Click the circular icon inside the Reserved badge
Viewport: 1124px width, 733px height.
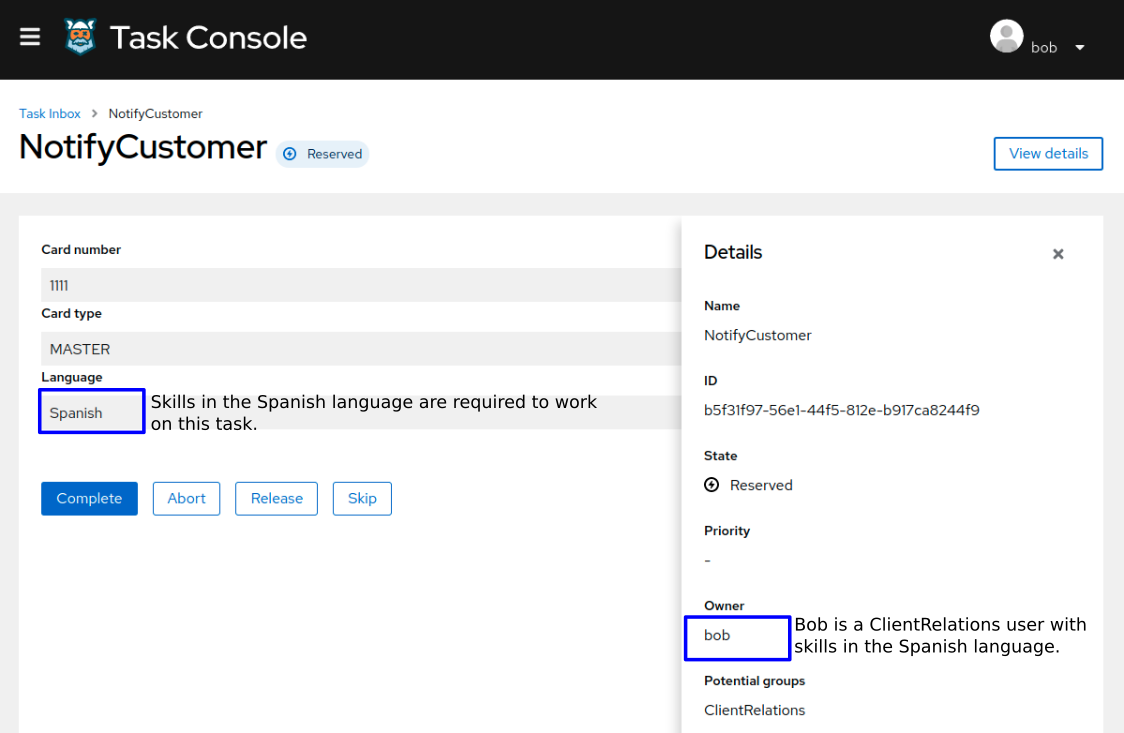(289, 154)
